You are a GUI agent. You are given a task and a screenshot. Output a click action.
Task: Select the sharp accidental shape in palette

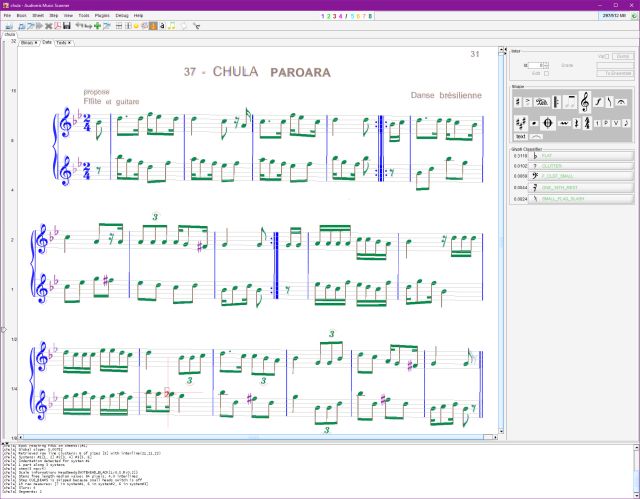[x=518, y=102]
